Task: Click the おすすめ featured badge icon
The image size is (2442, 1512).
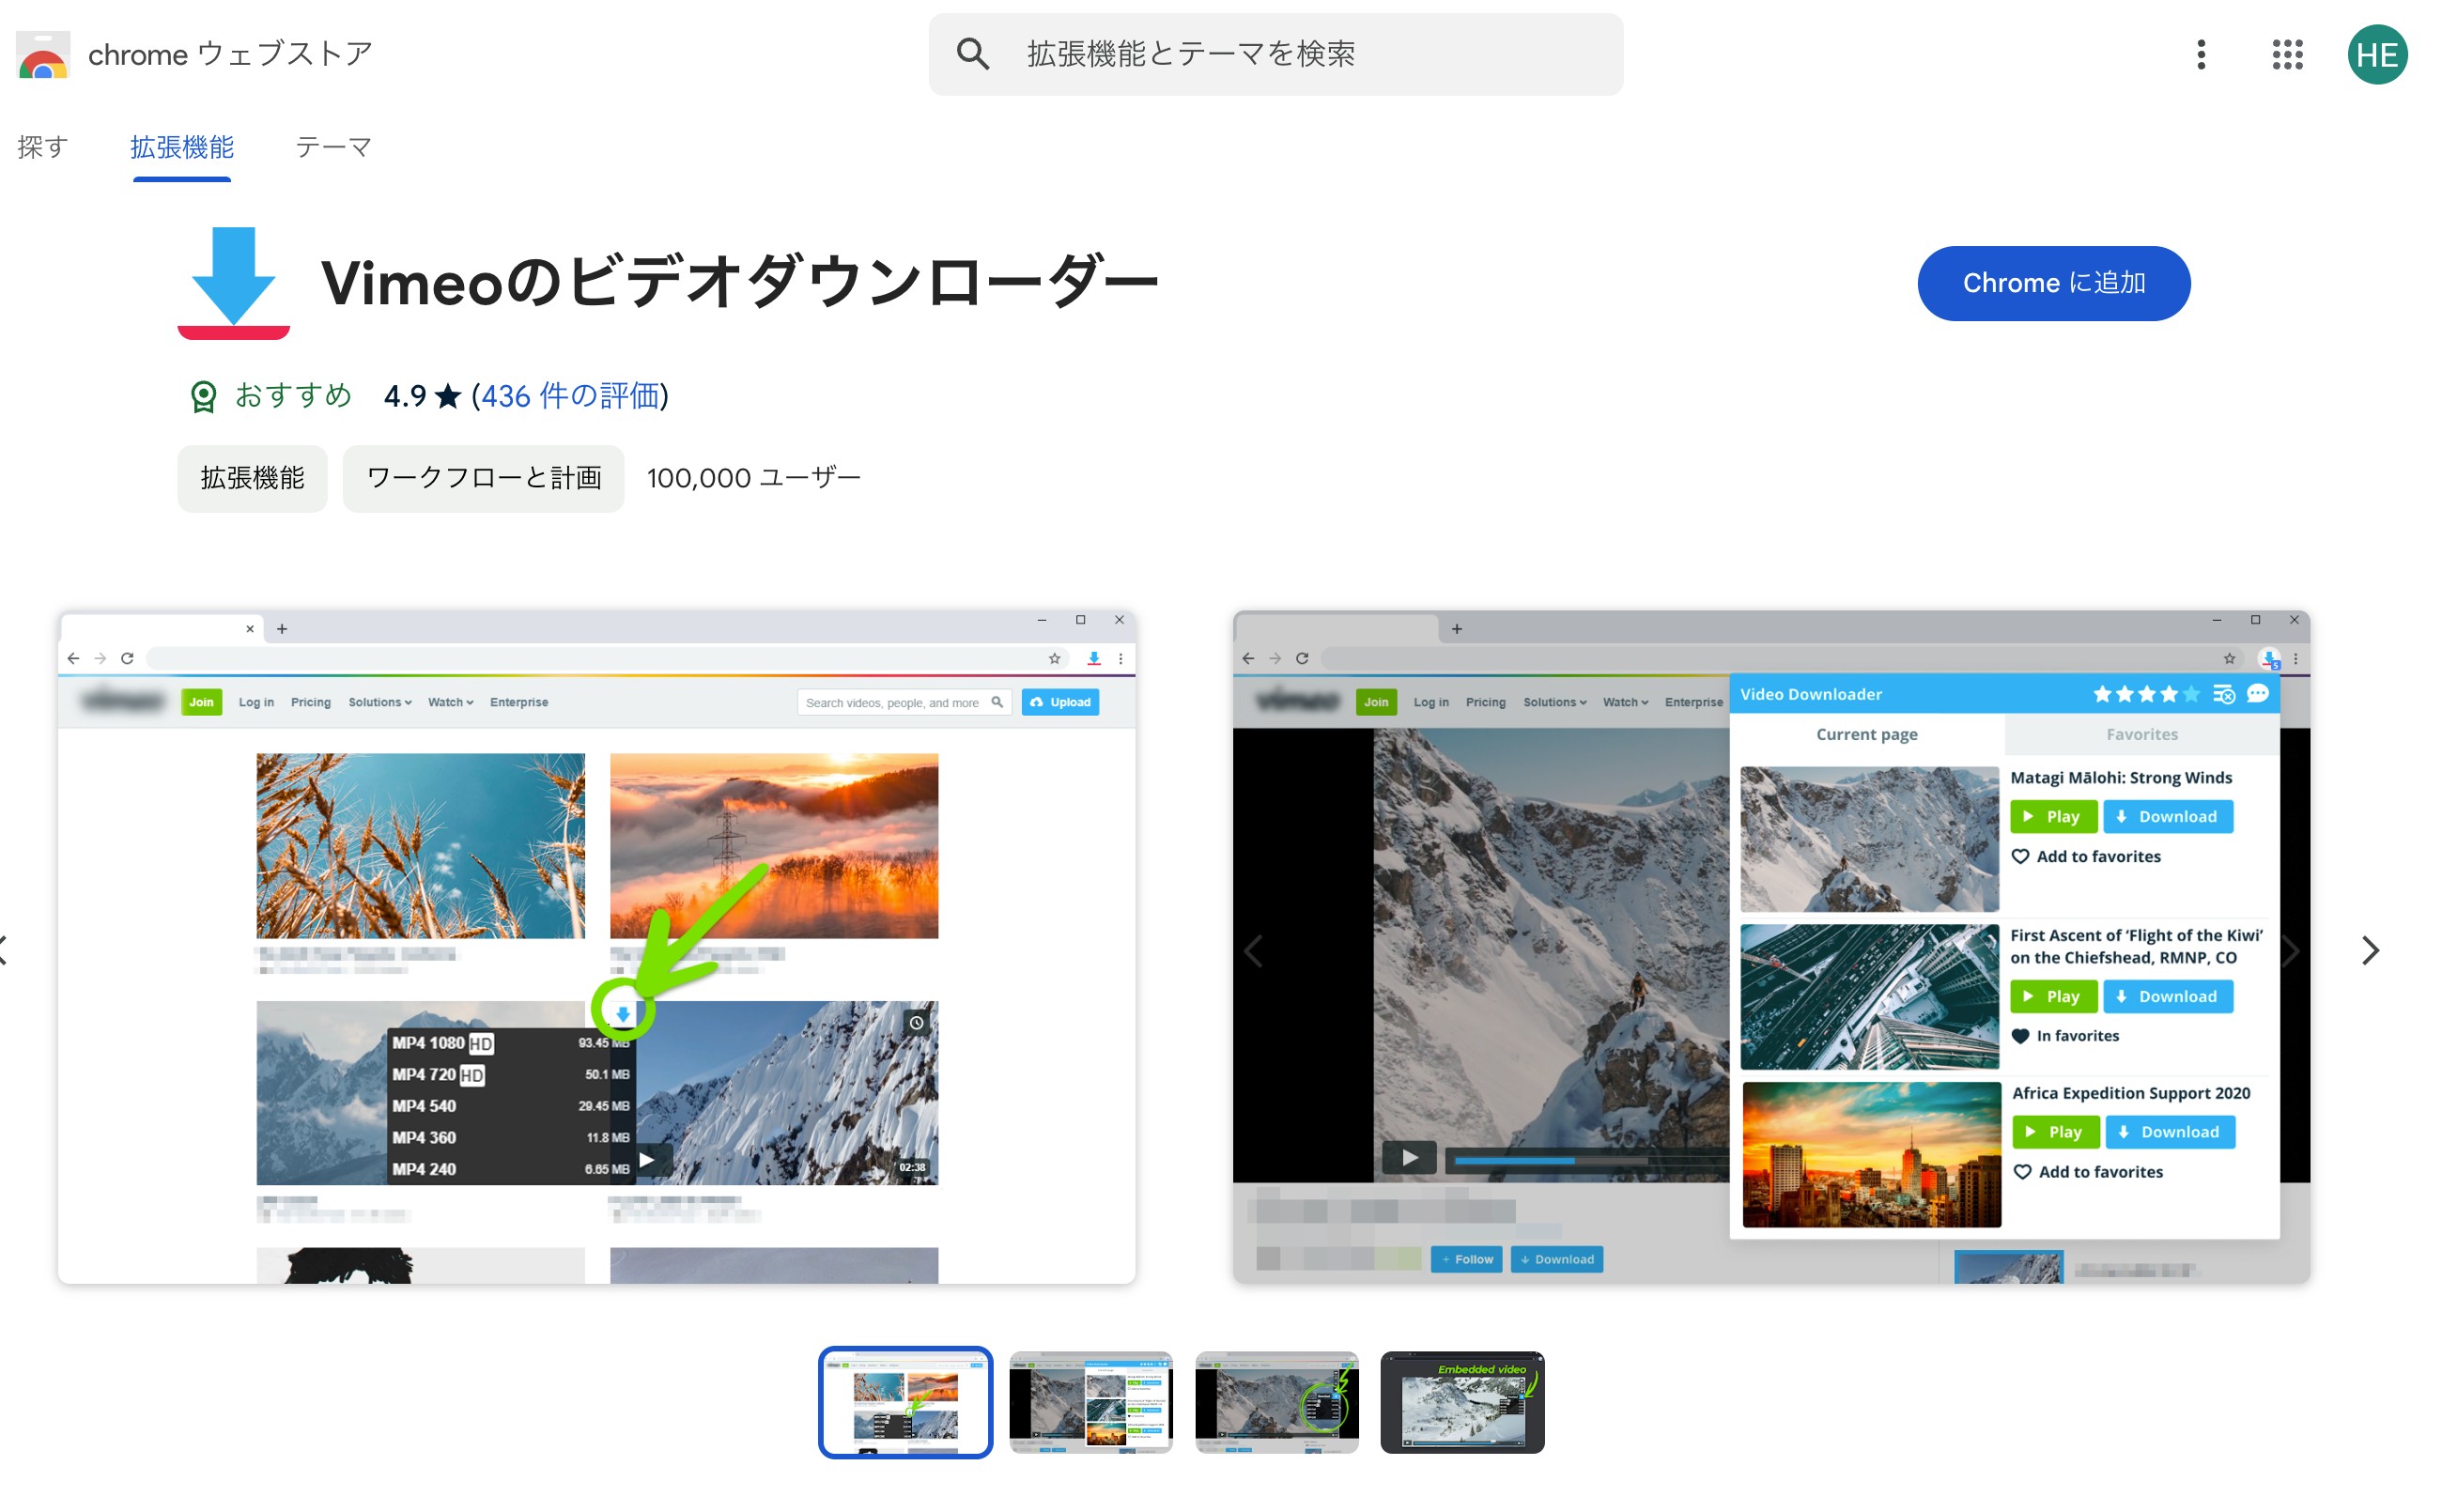Action: 203,396
